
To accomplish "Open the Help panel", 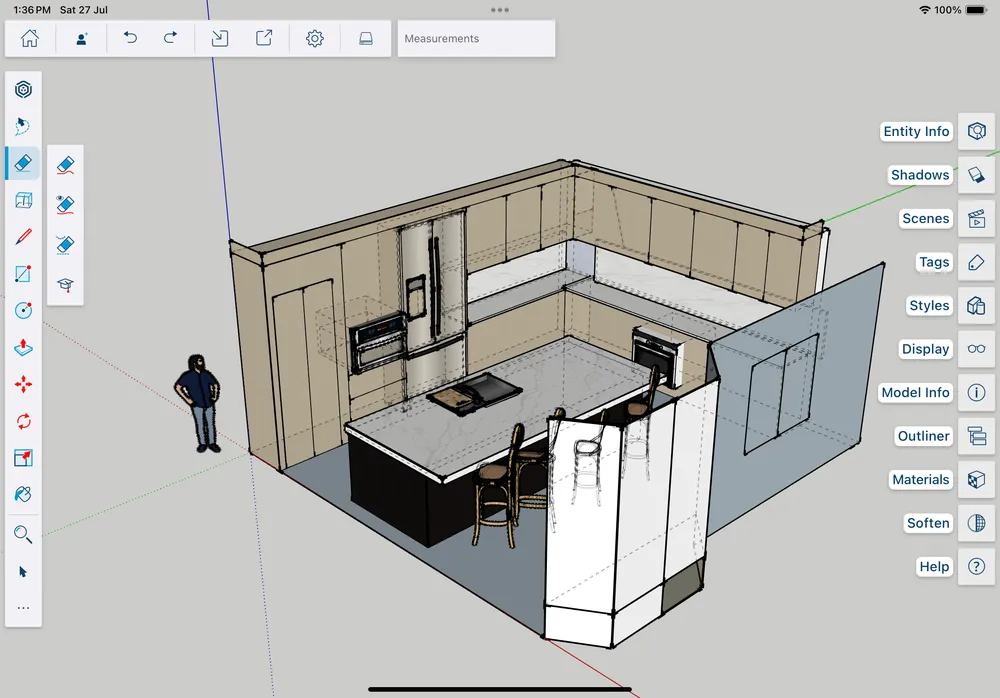I will pyautogui.click(x=976, y=566).
